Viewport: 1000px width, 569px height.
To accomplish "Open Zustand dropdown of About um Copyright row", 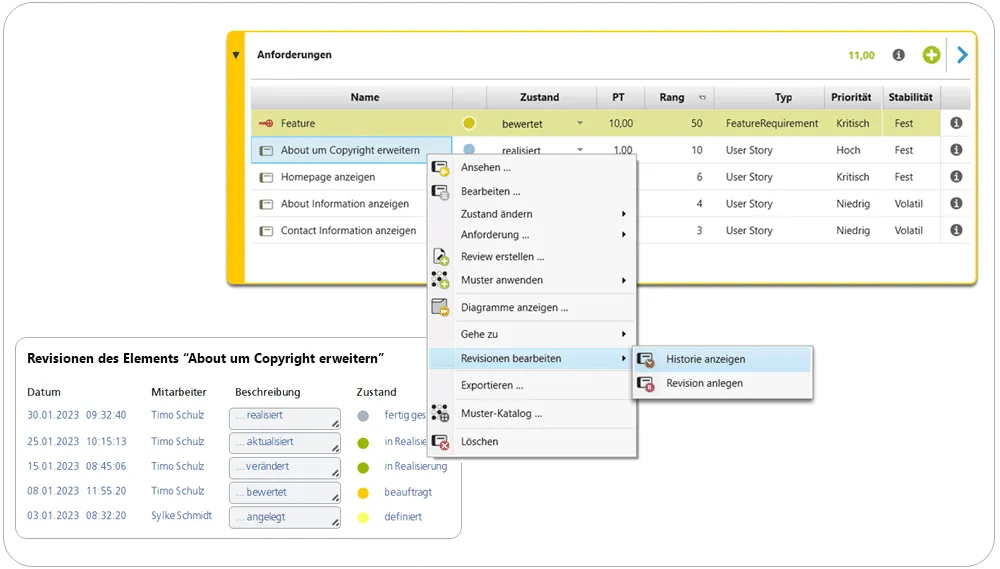I will coord(580,150).
